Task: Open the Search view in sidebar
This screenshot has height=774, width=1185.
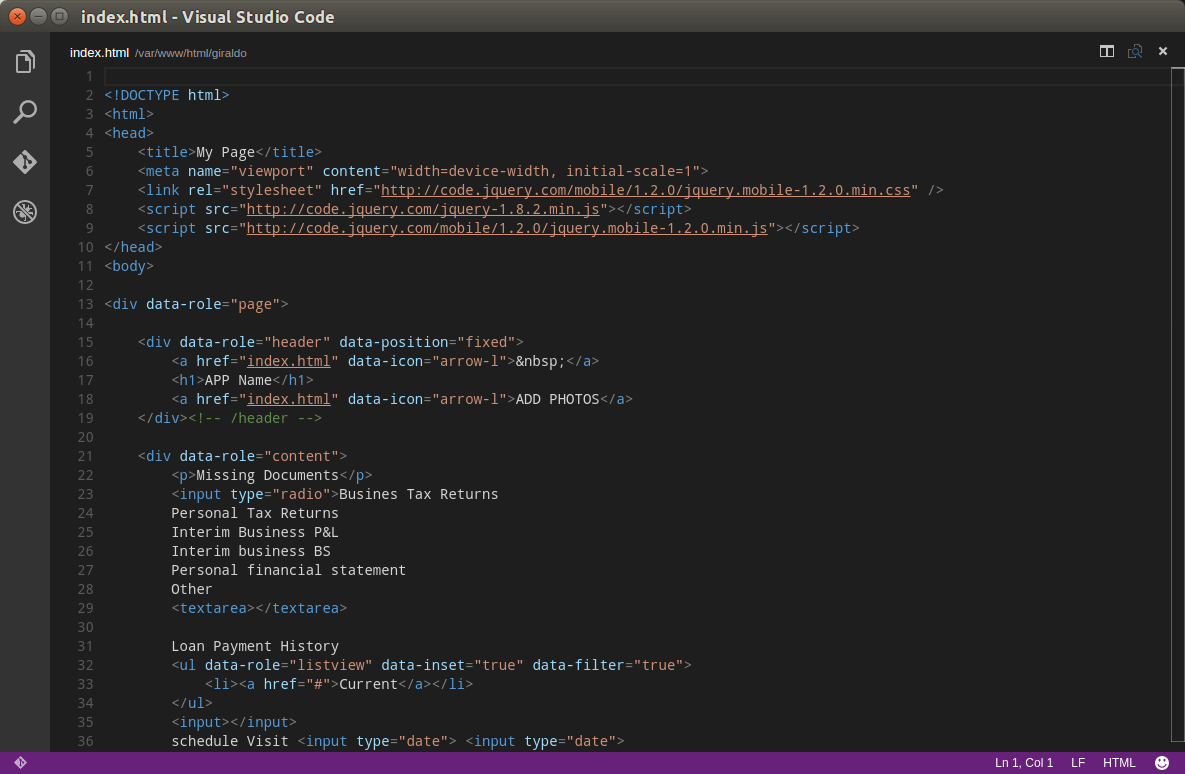Action: tap(25, 112)
